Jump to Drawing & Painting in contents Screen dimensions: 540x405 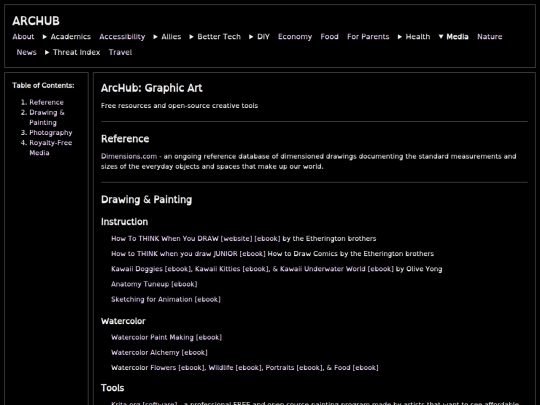(x=47, y=117)
